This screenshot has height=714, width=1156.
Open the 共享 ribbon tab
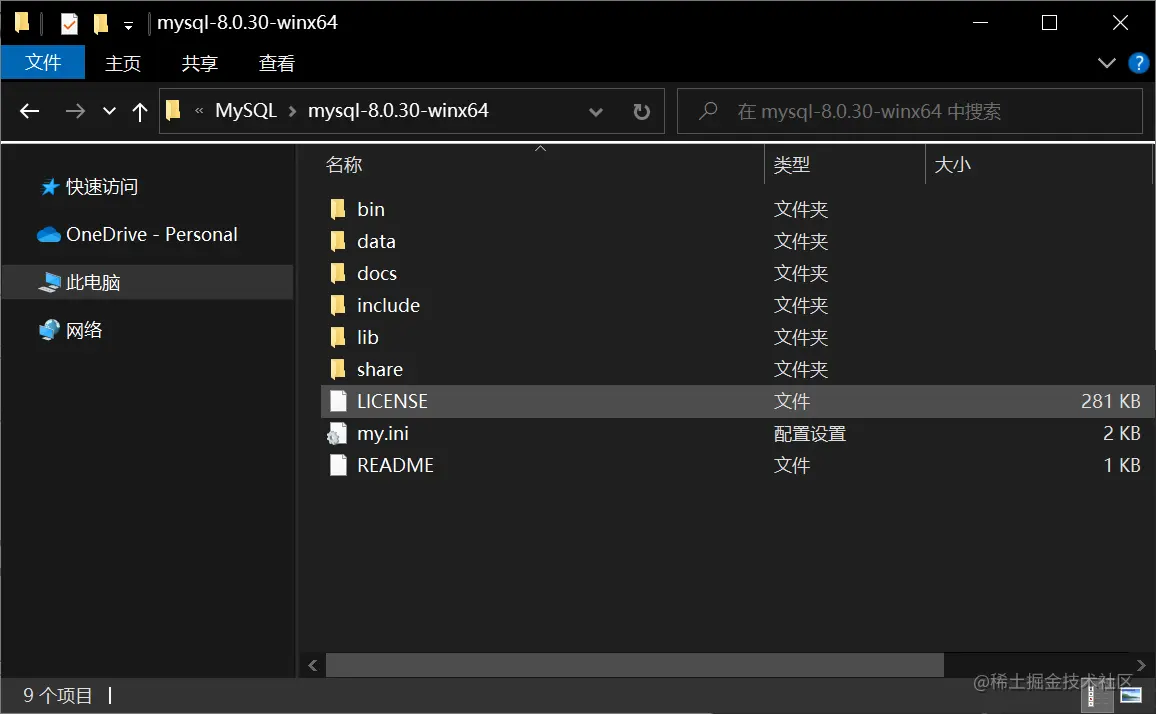(200, 63)
